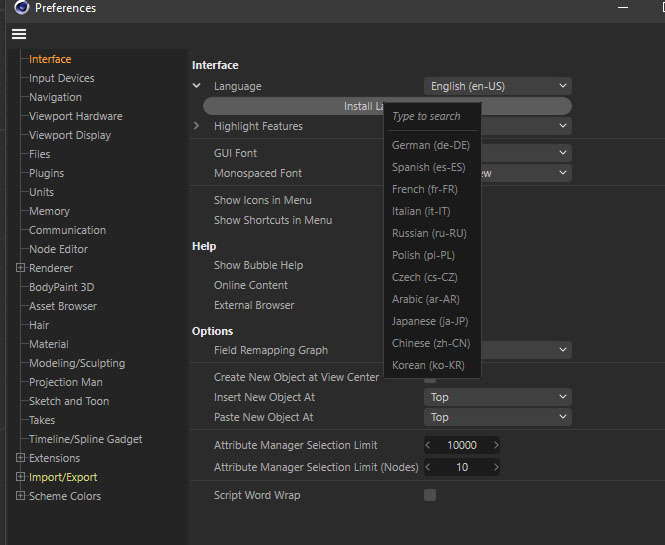
Task: Open the Language dropdown showing English (en-US)
Action: click(x=498, y=86)
